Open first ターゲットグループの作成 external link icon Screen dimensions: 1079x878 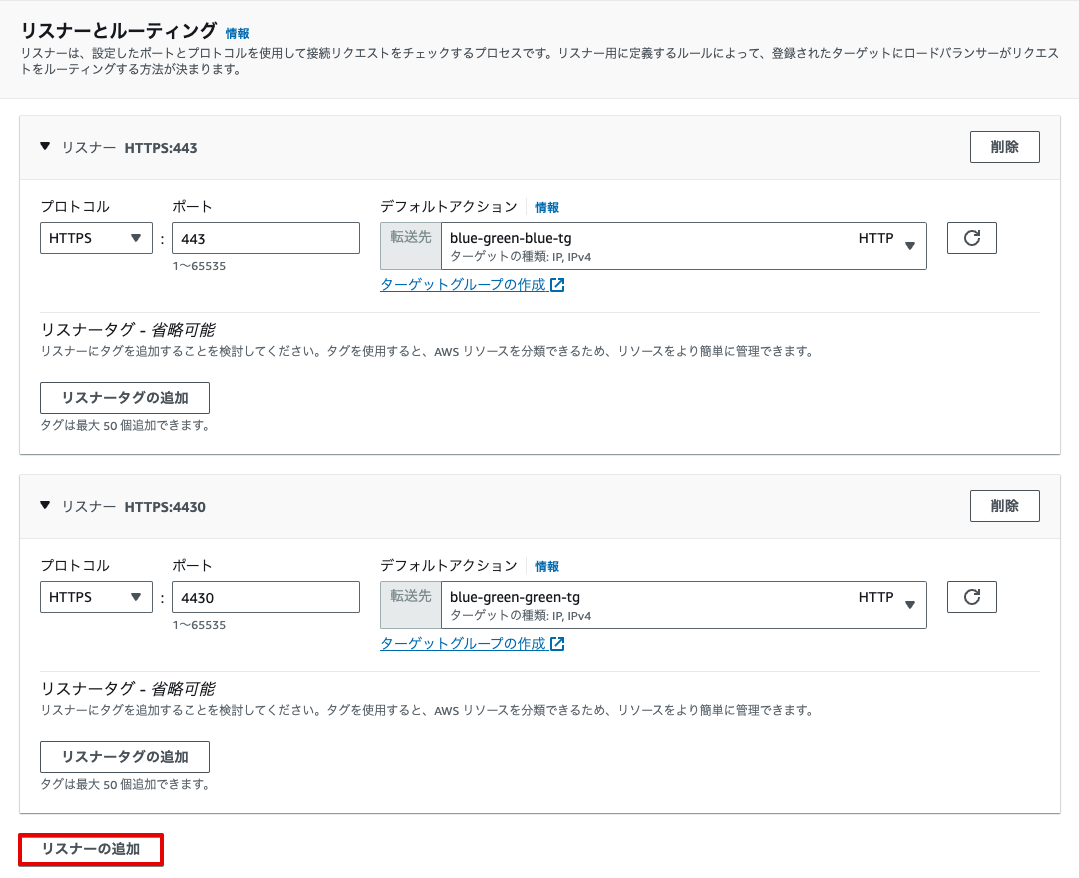coord(557,285)
